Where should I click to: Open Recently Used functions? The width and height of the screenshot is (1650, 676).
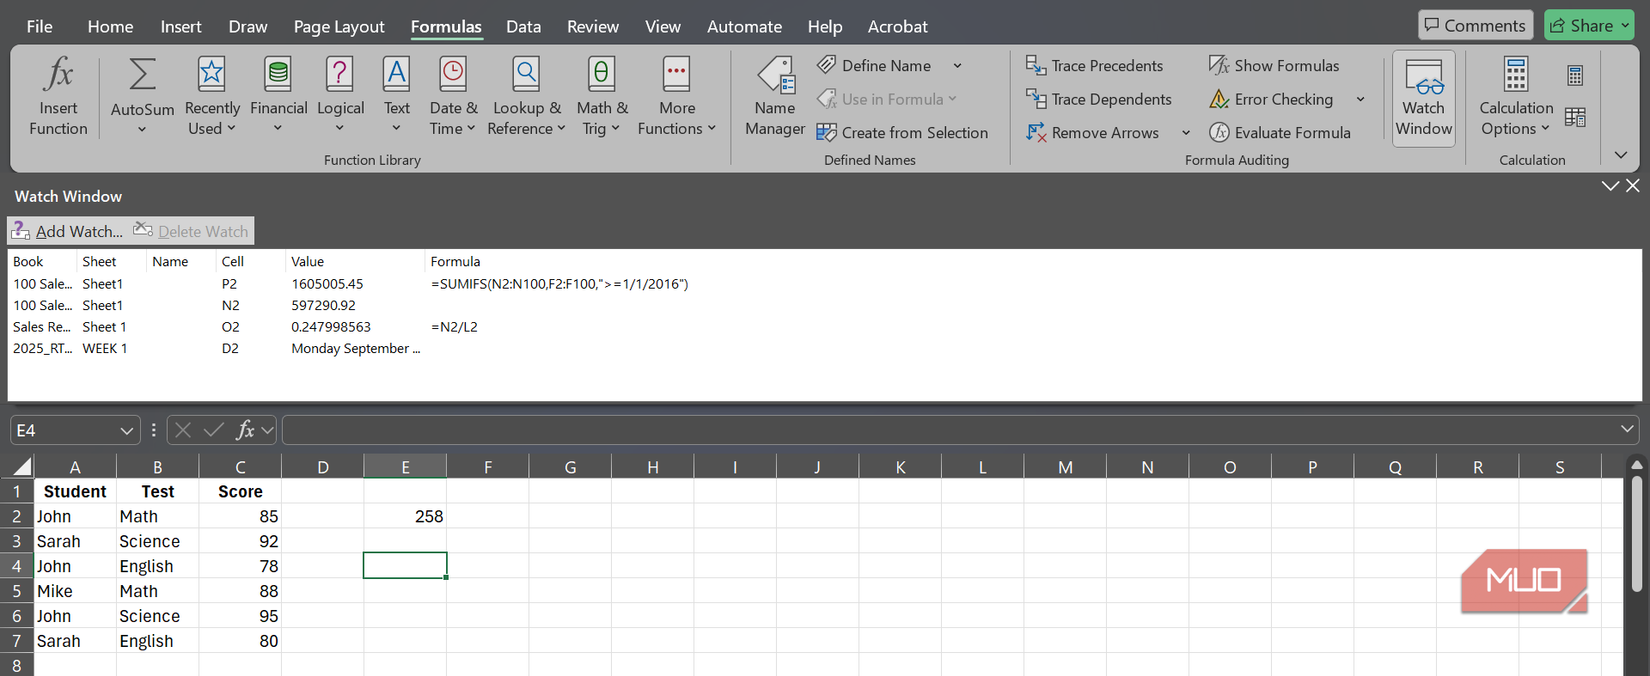pos(212,97)
